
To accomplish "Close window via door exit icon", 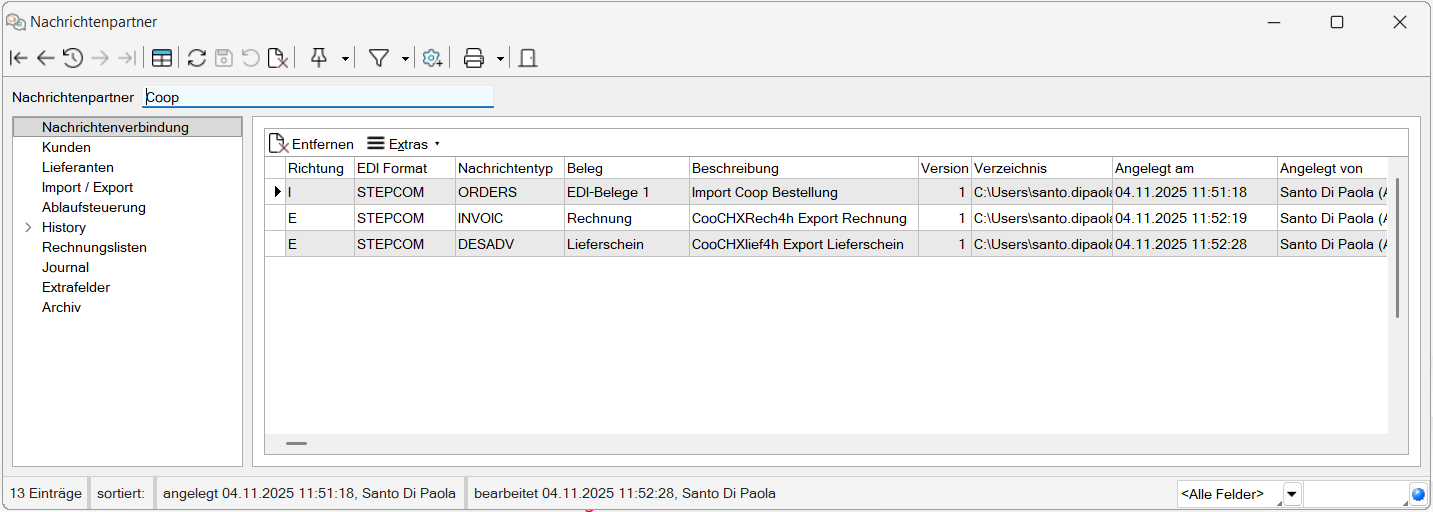I will coord(528,58).
